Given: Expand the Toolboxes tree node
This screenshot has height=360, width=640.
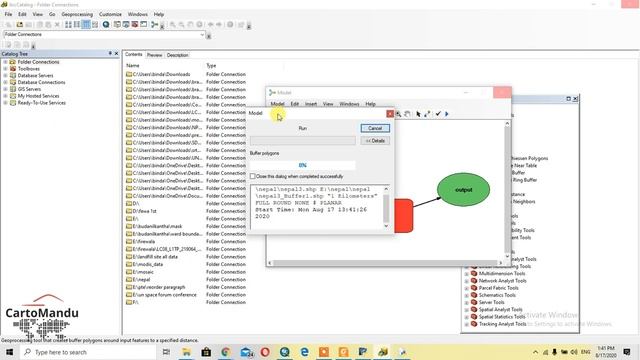Looking at the screenshot, I should tap(5, 69).
